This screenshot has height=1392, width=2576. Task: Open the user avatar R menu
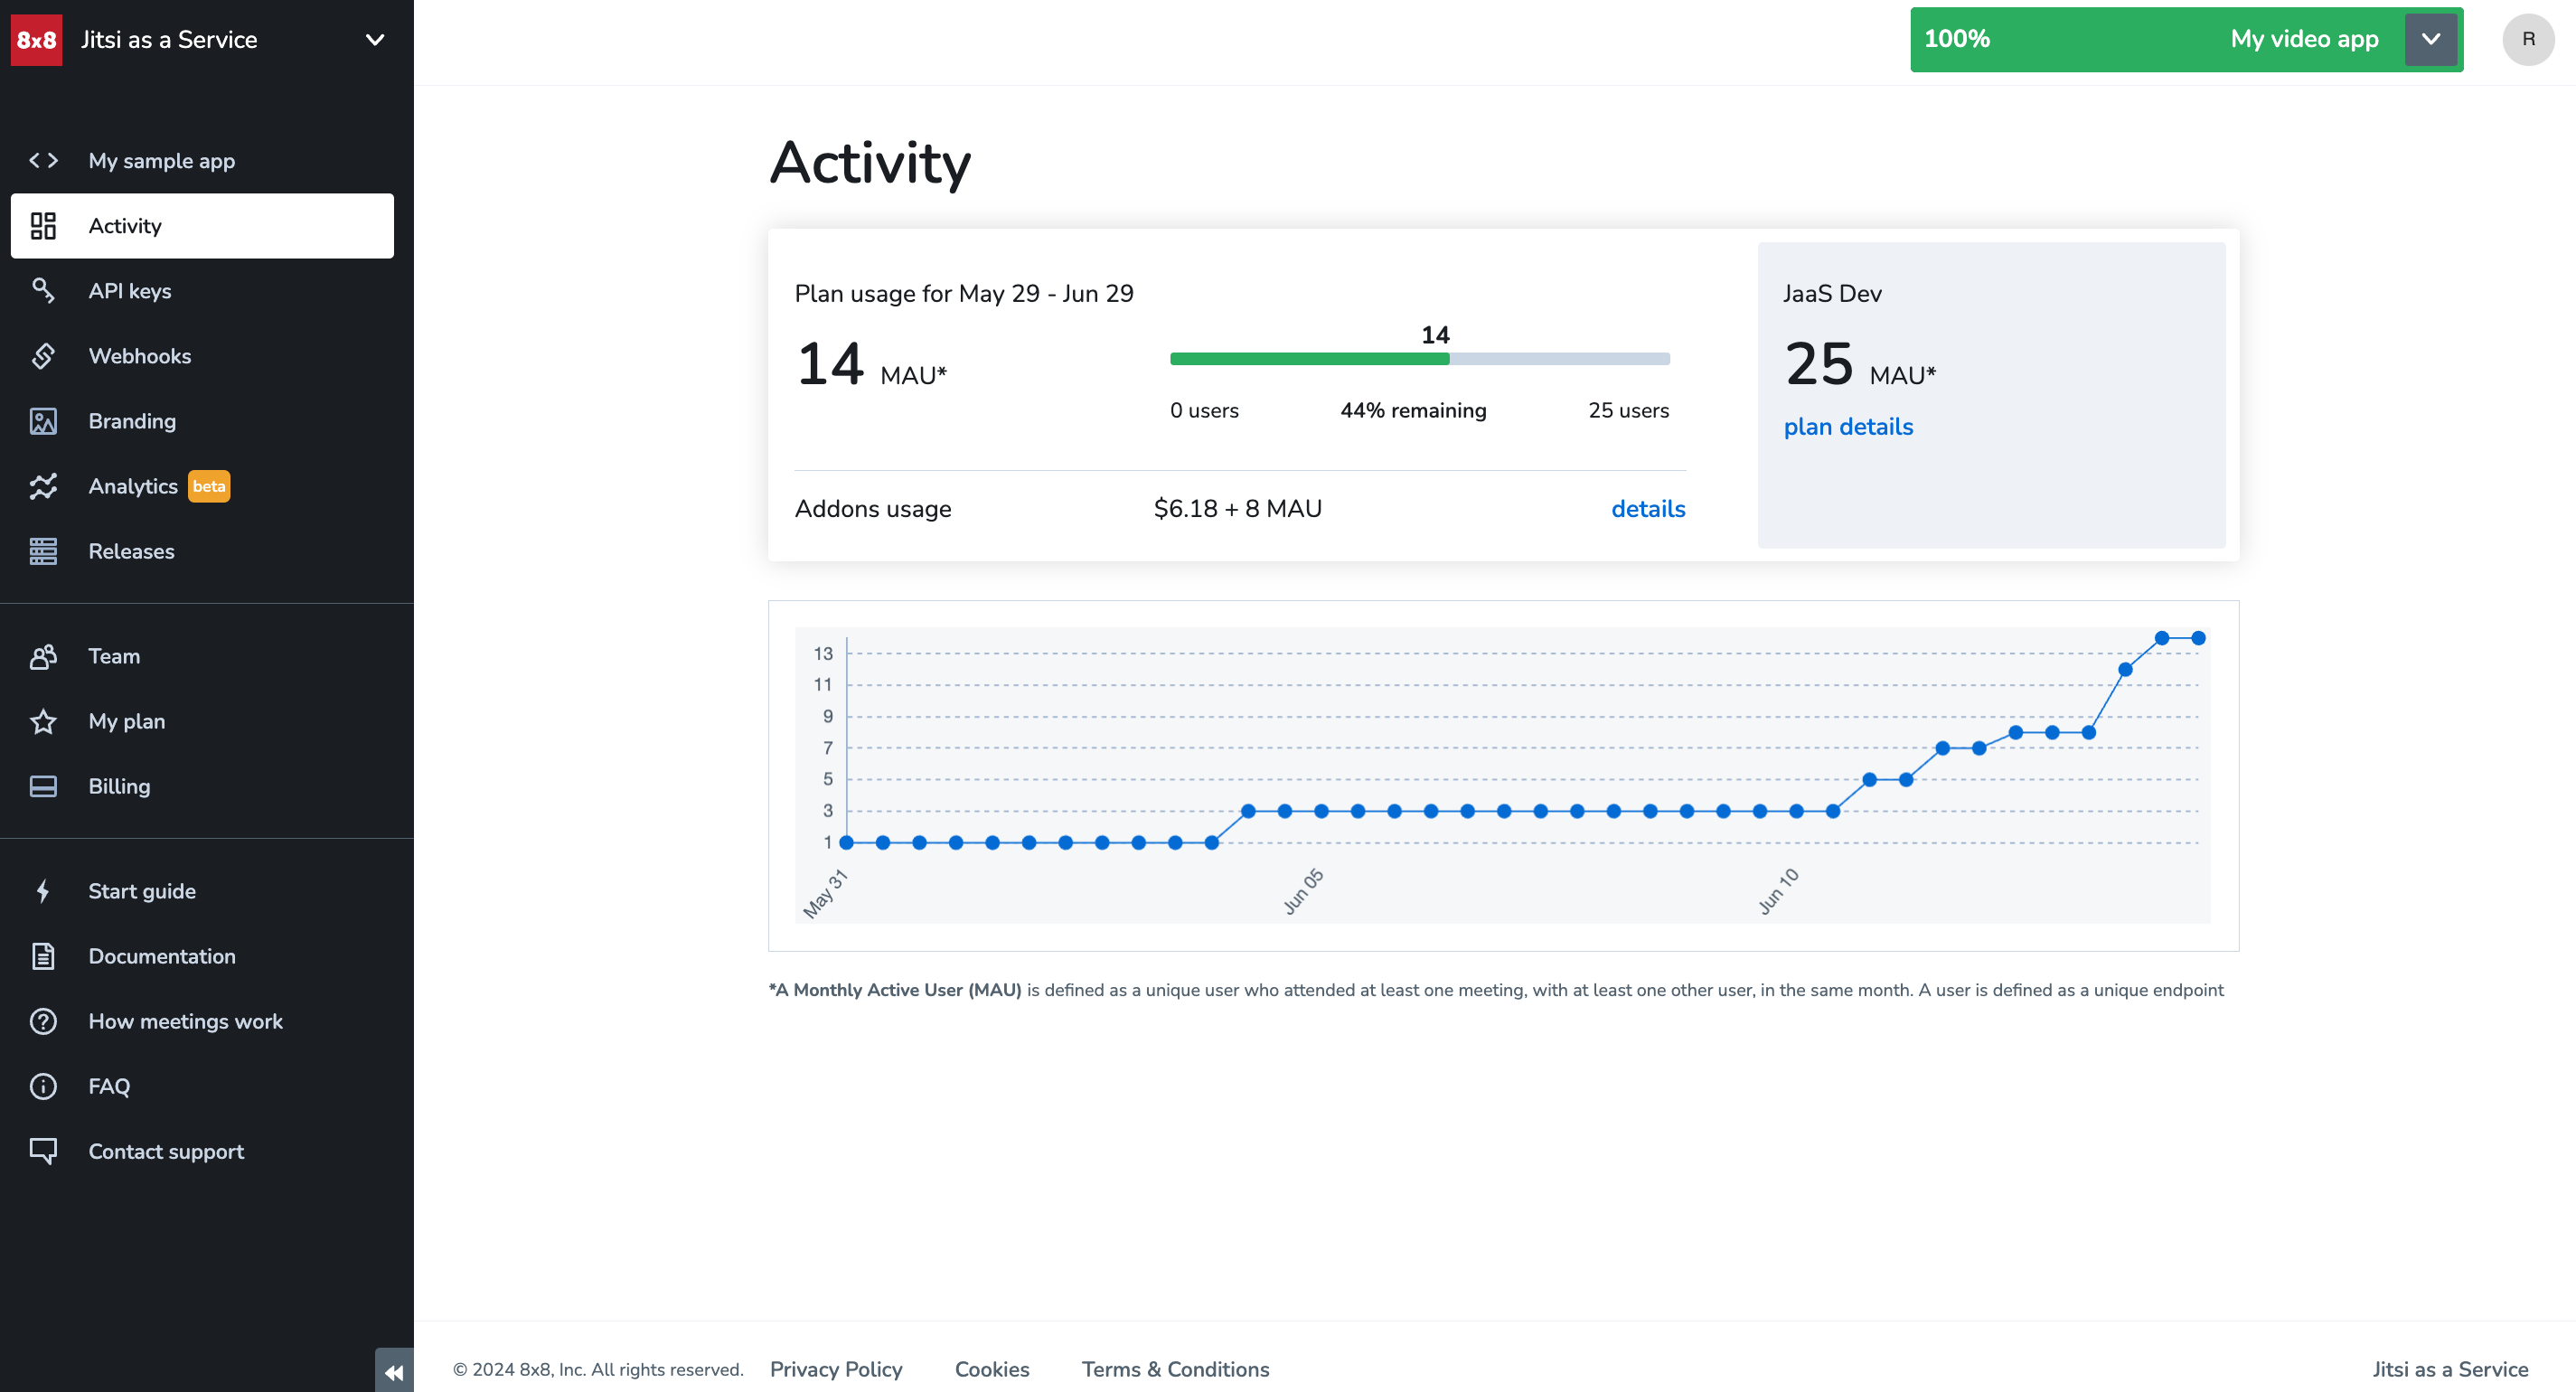click(2527, 39)
